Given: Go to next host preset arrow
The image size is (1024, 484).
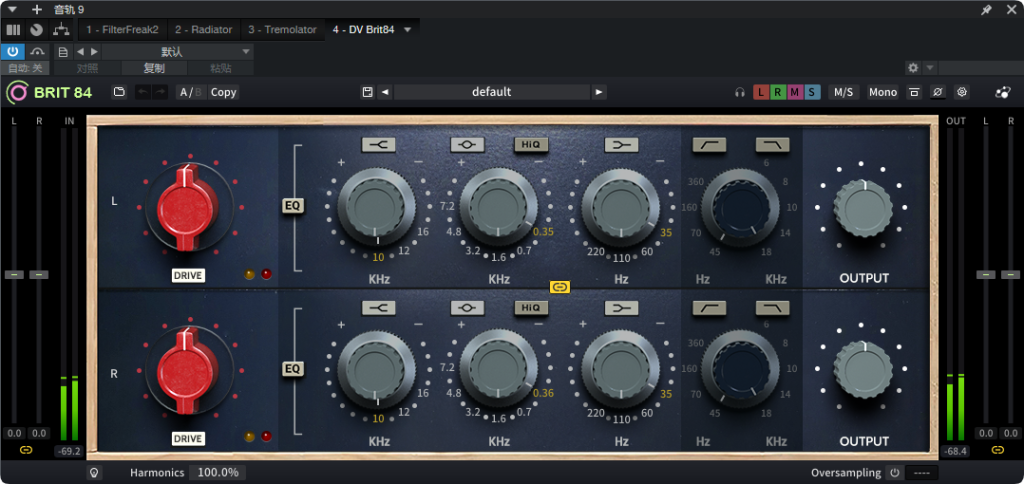Looking at the screenshot, I should [x=94, y=52].
